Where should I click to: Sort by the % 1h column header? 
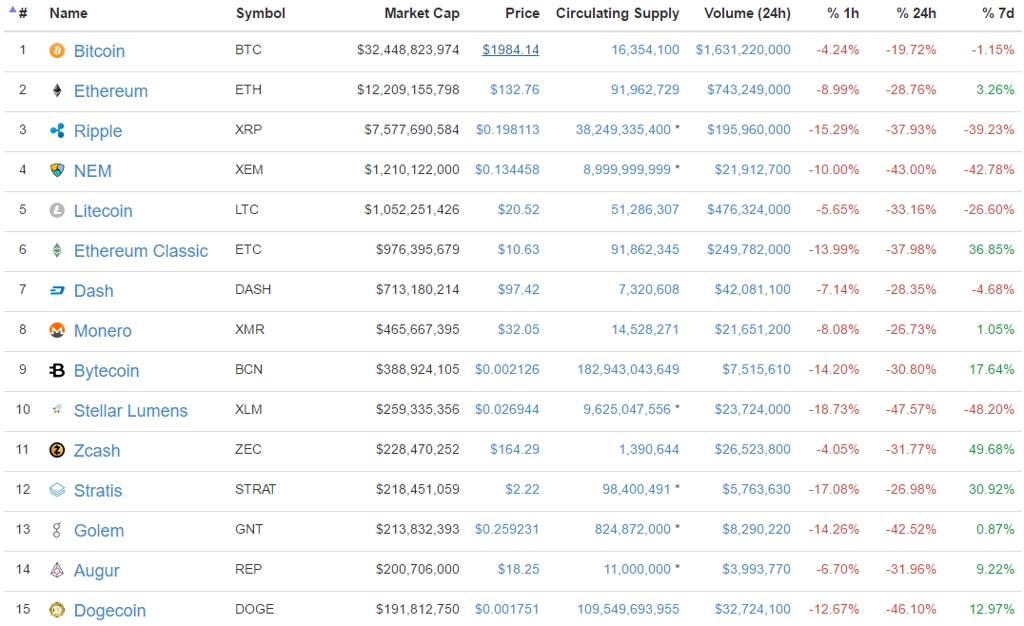843,13
